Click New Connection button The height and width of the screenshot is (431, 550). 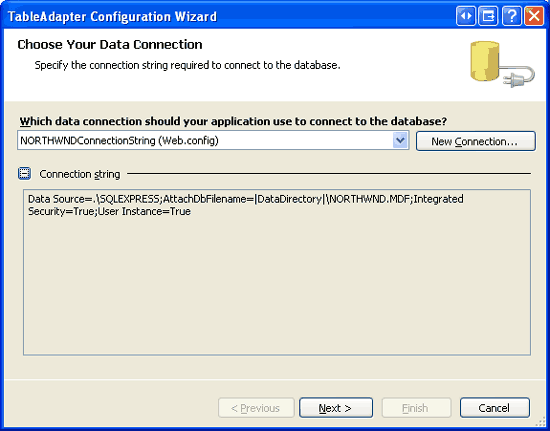[x=476, y=141]
